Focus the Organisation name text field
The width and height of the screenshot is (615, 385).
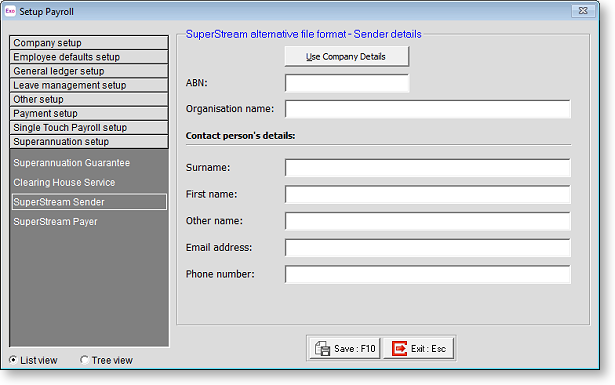[x=428, y=109]
